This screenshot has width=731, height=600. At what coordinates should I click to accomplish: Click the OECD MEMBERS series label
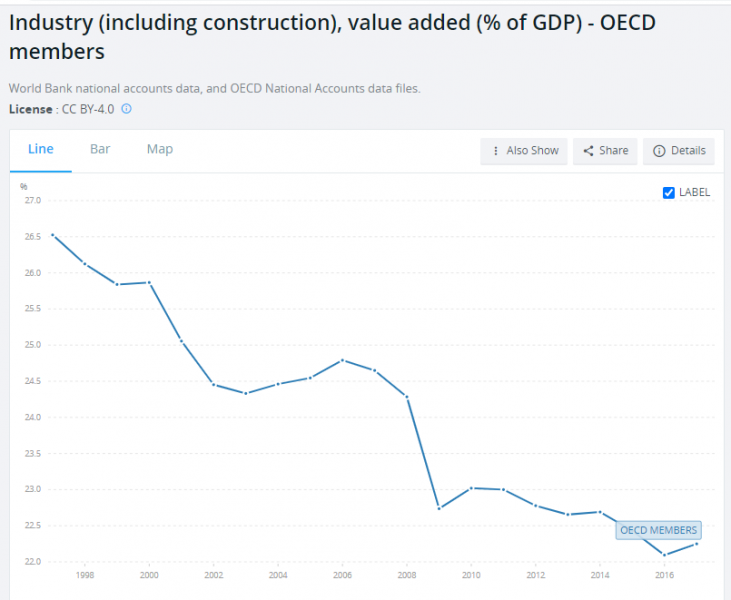[x=659, y=530]
